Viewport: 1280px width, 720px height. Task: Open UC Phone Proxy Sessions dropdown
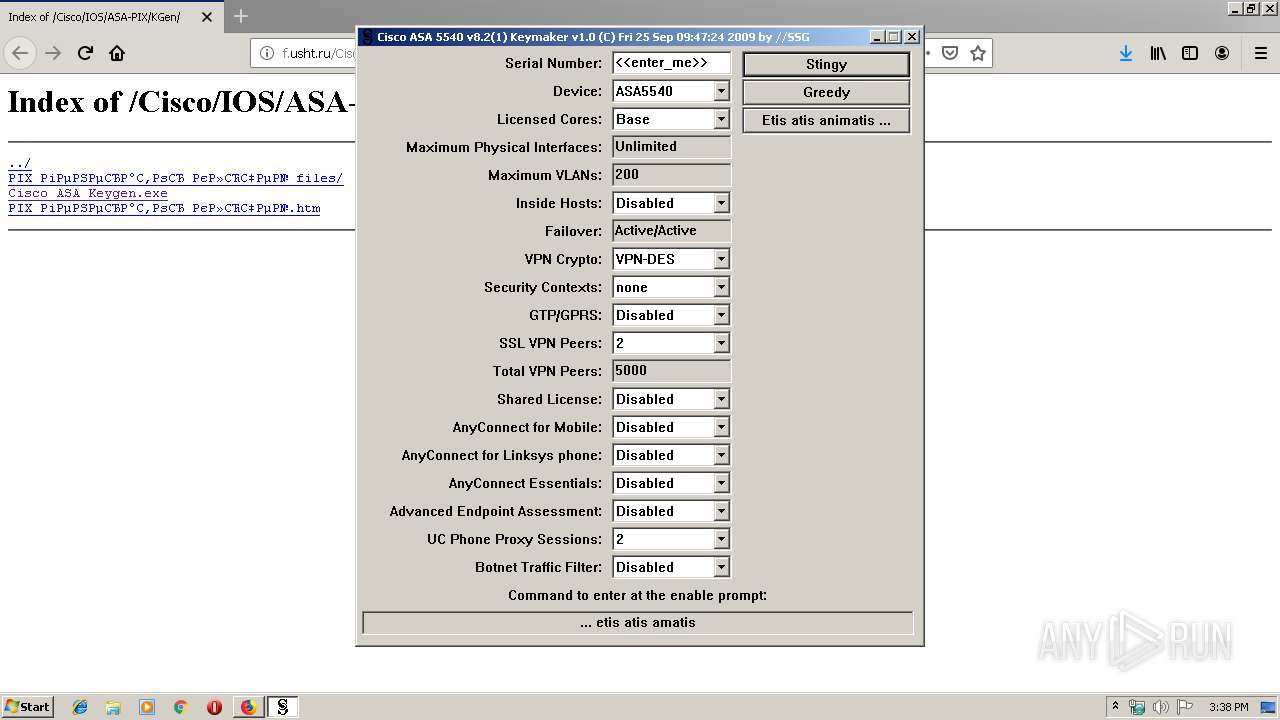(x=721, y=539)
